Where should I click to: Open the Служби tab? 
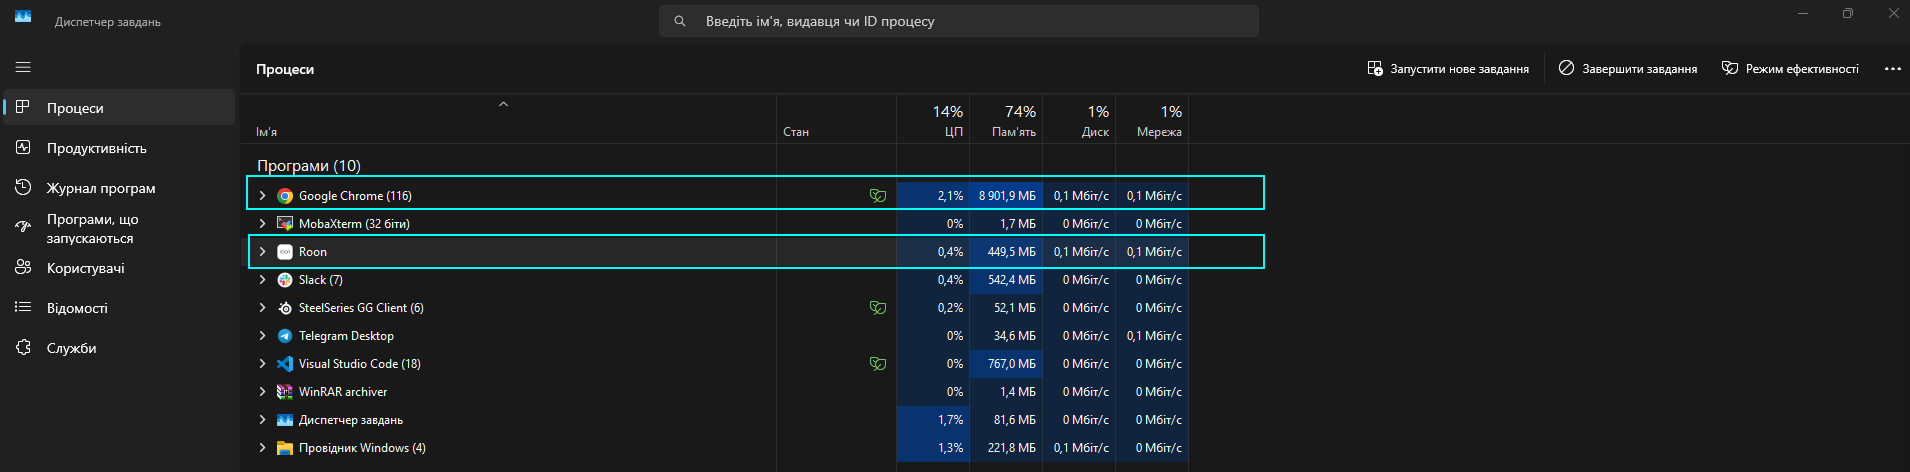[119, 348]
